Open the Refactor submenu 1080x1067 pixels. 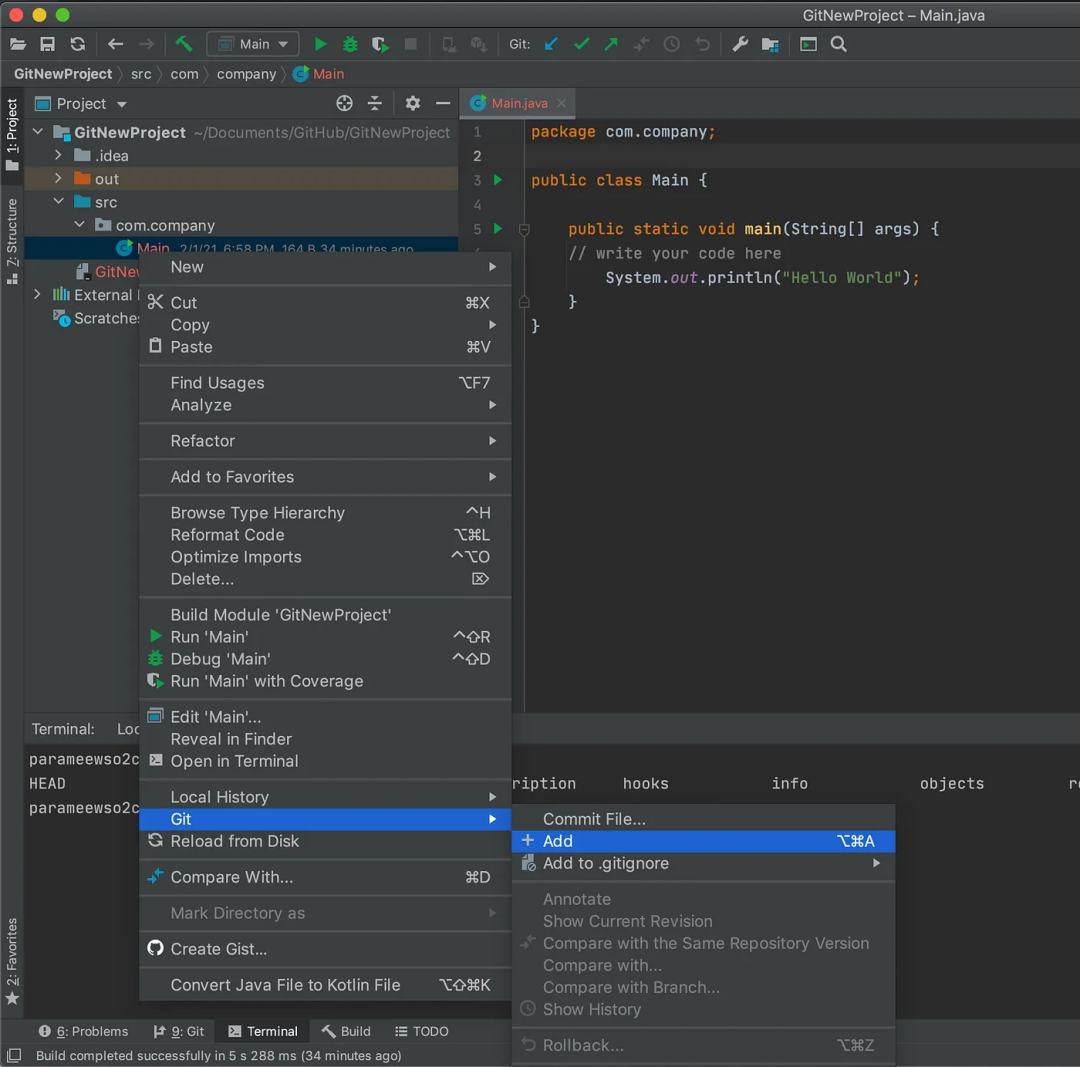pos(325,441)
